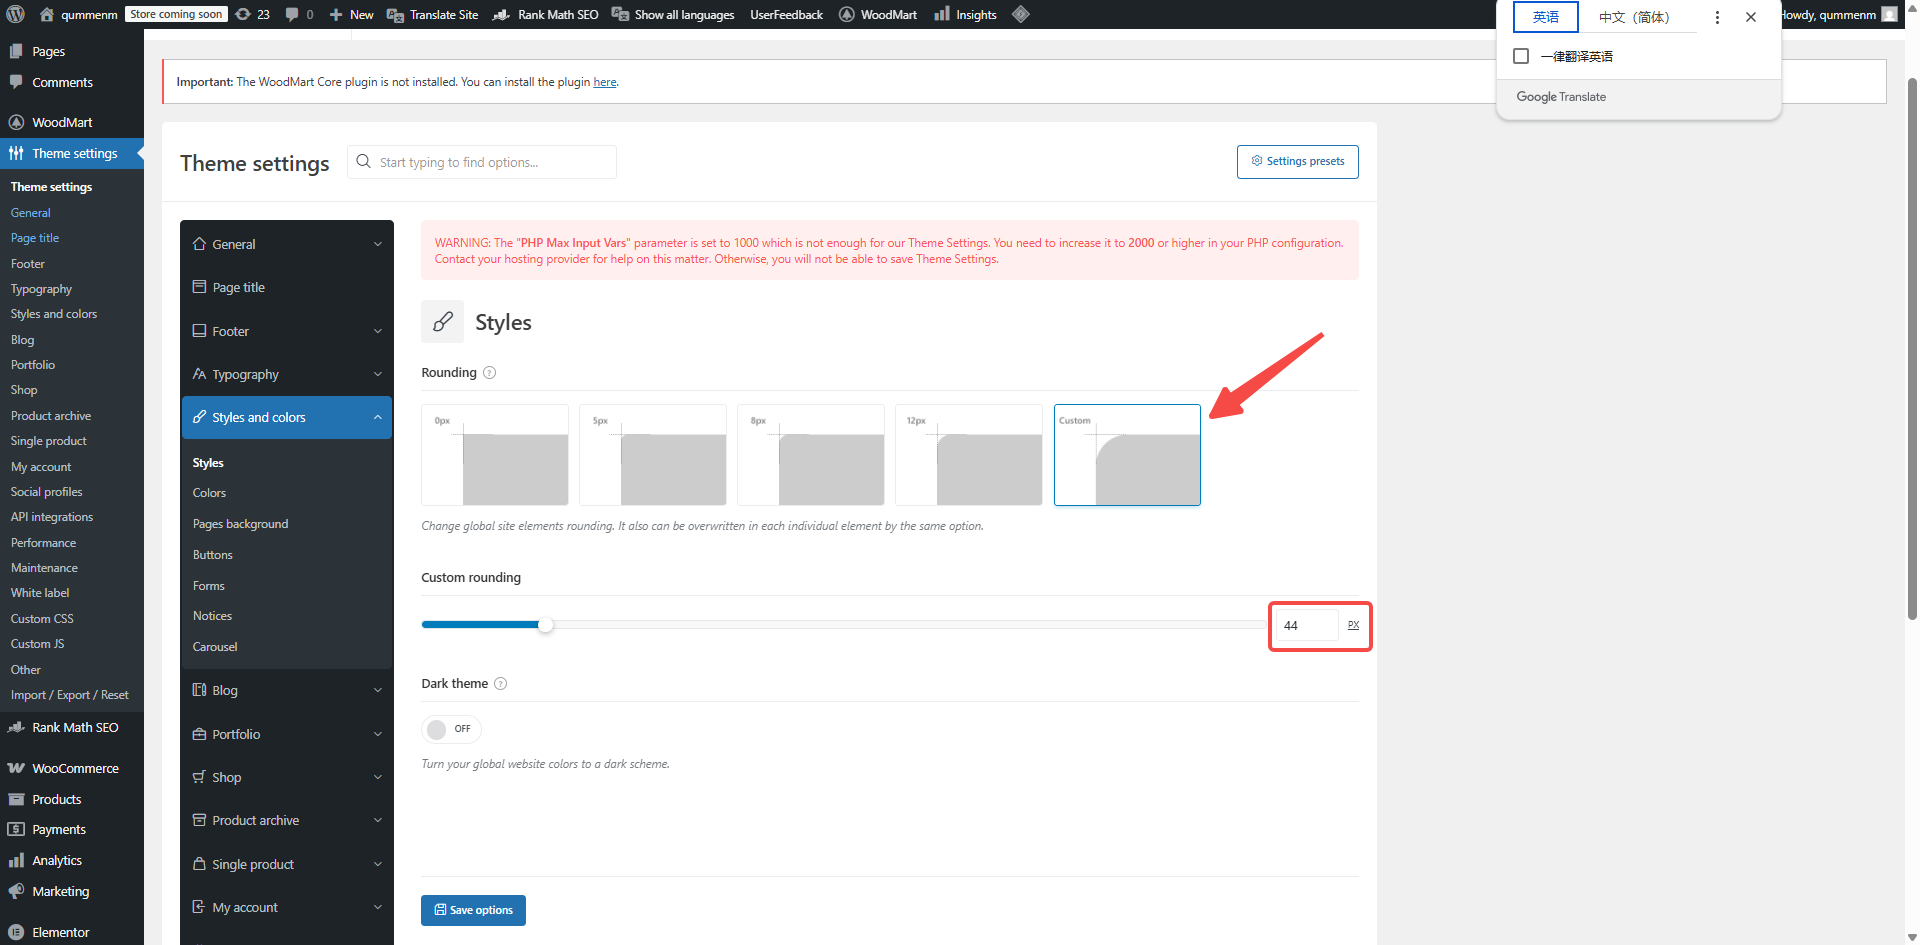Click the Custom rounding slider handle
The image size is (1920, 945).
pos(545,625)
